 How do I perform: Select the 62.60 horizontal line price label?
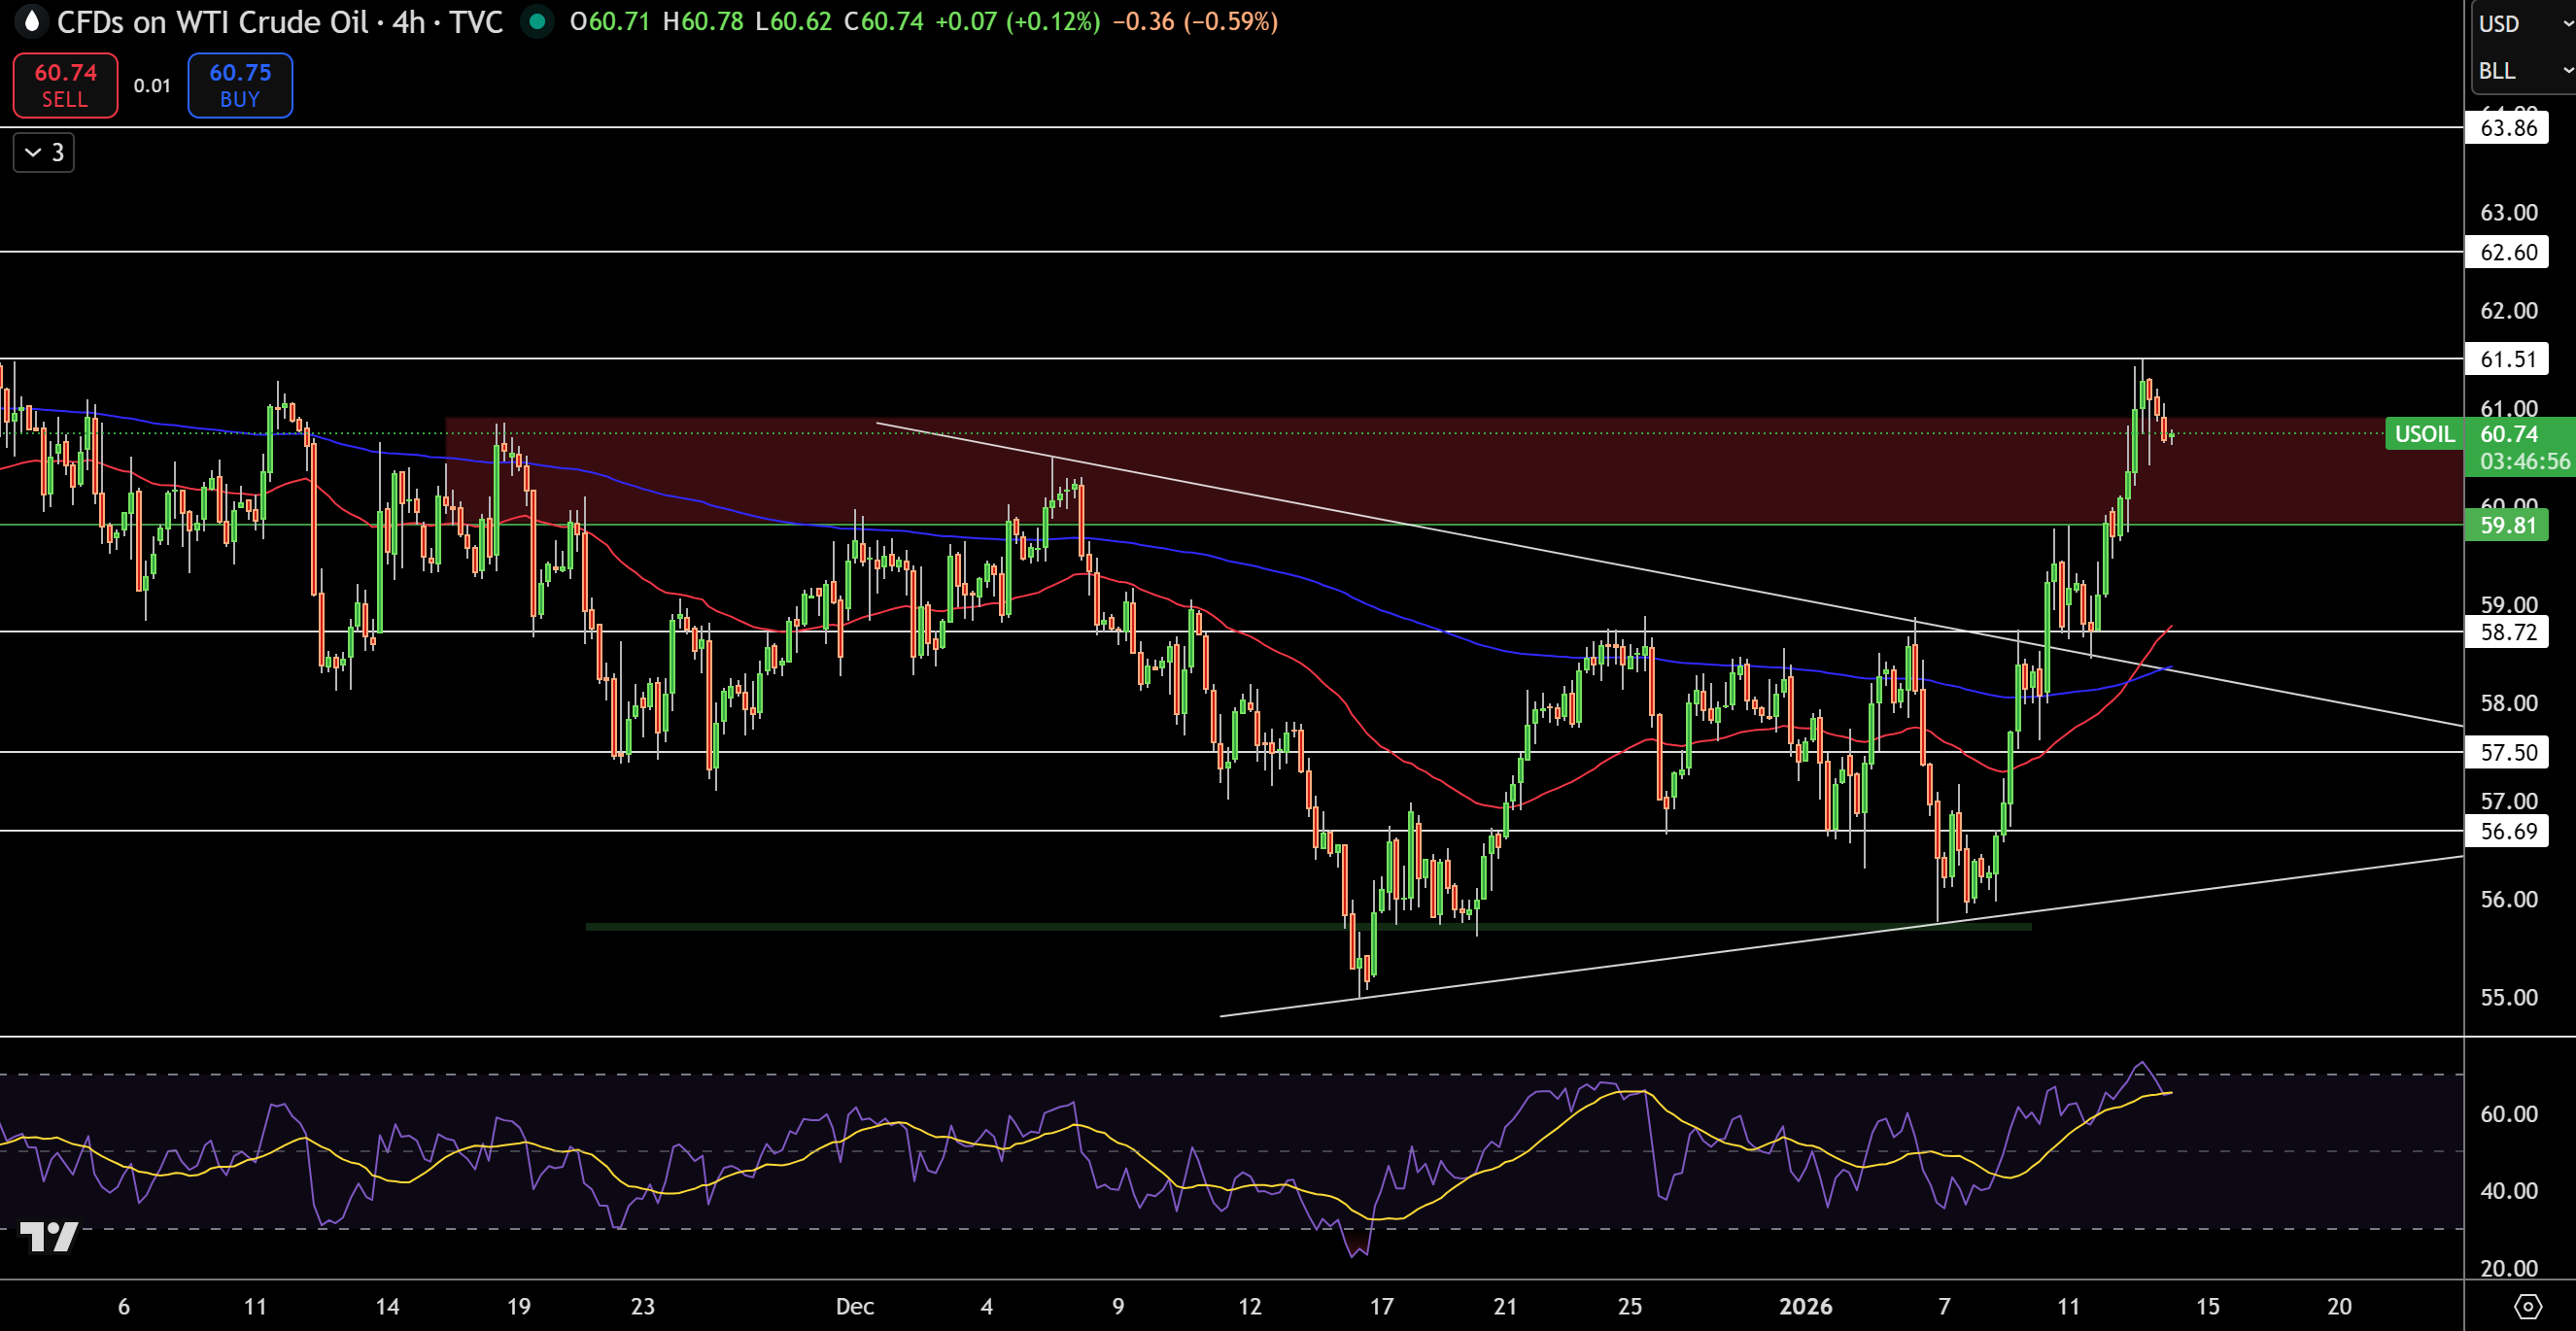[x=2507, y=252]
